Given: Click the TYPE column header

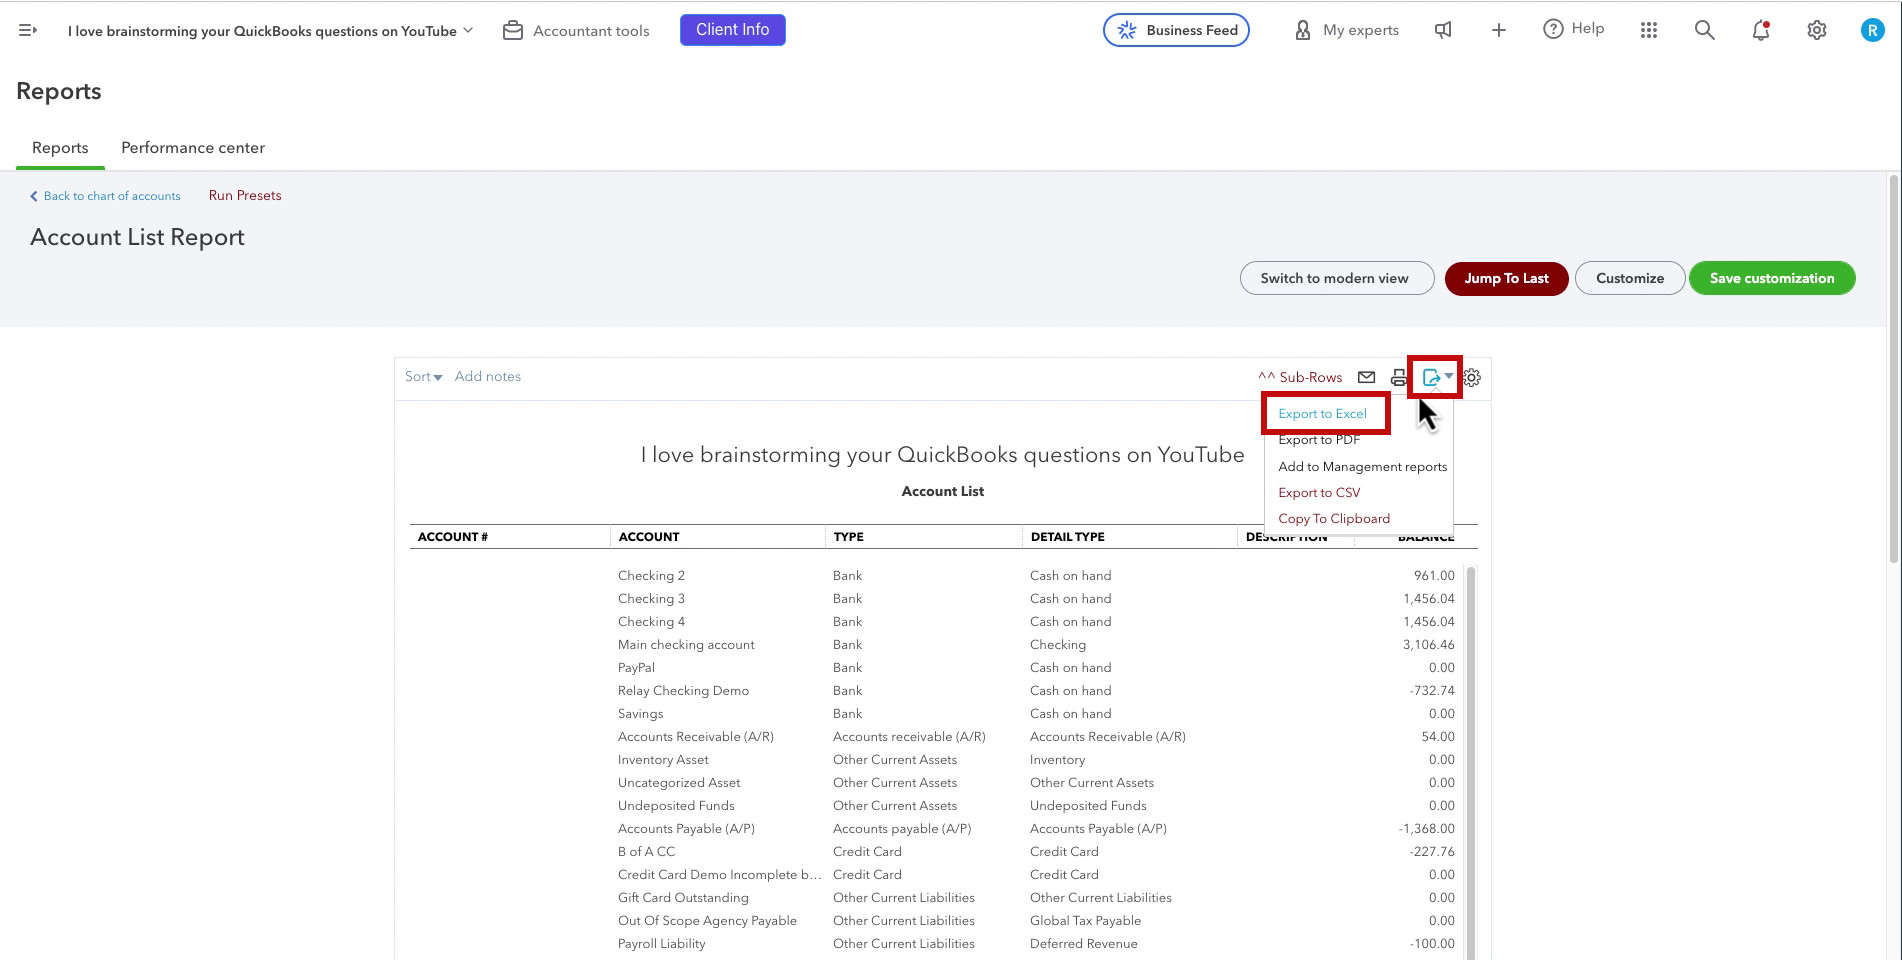Looking at the screenshot, I should pyautogui.click(x=848, y=537).
